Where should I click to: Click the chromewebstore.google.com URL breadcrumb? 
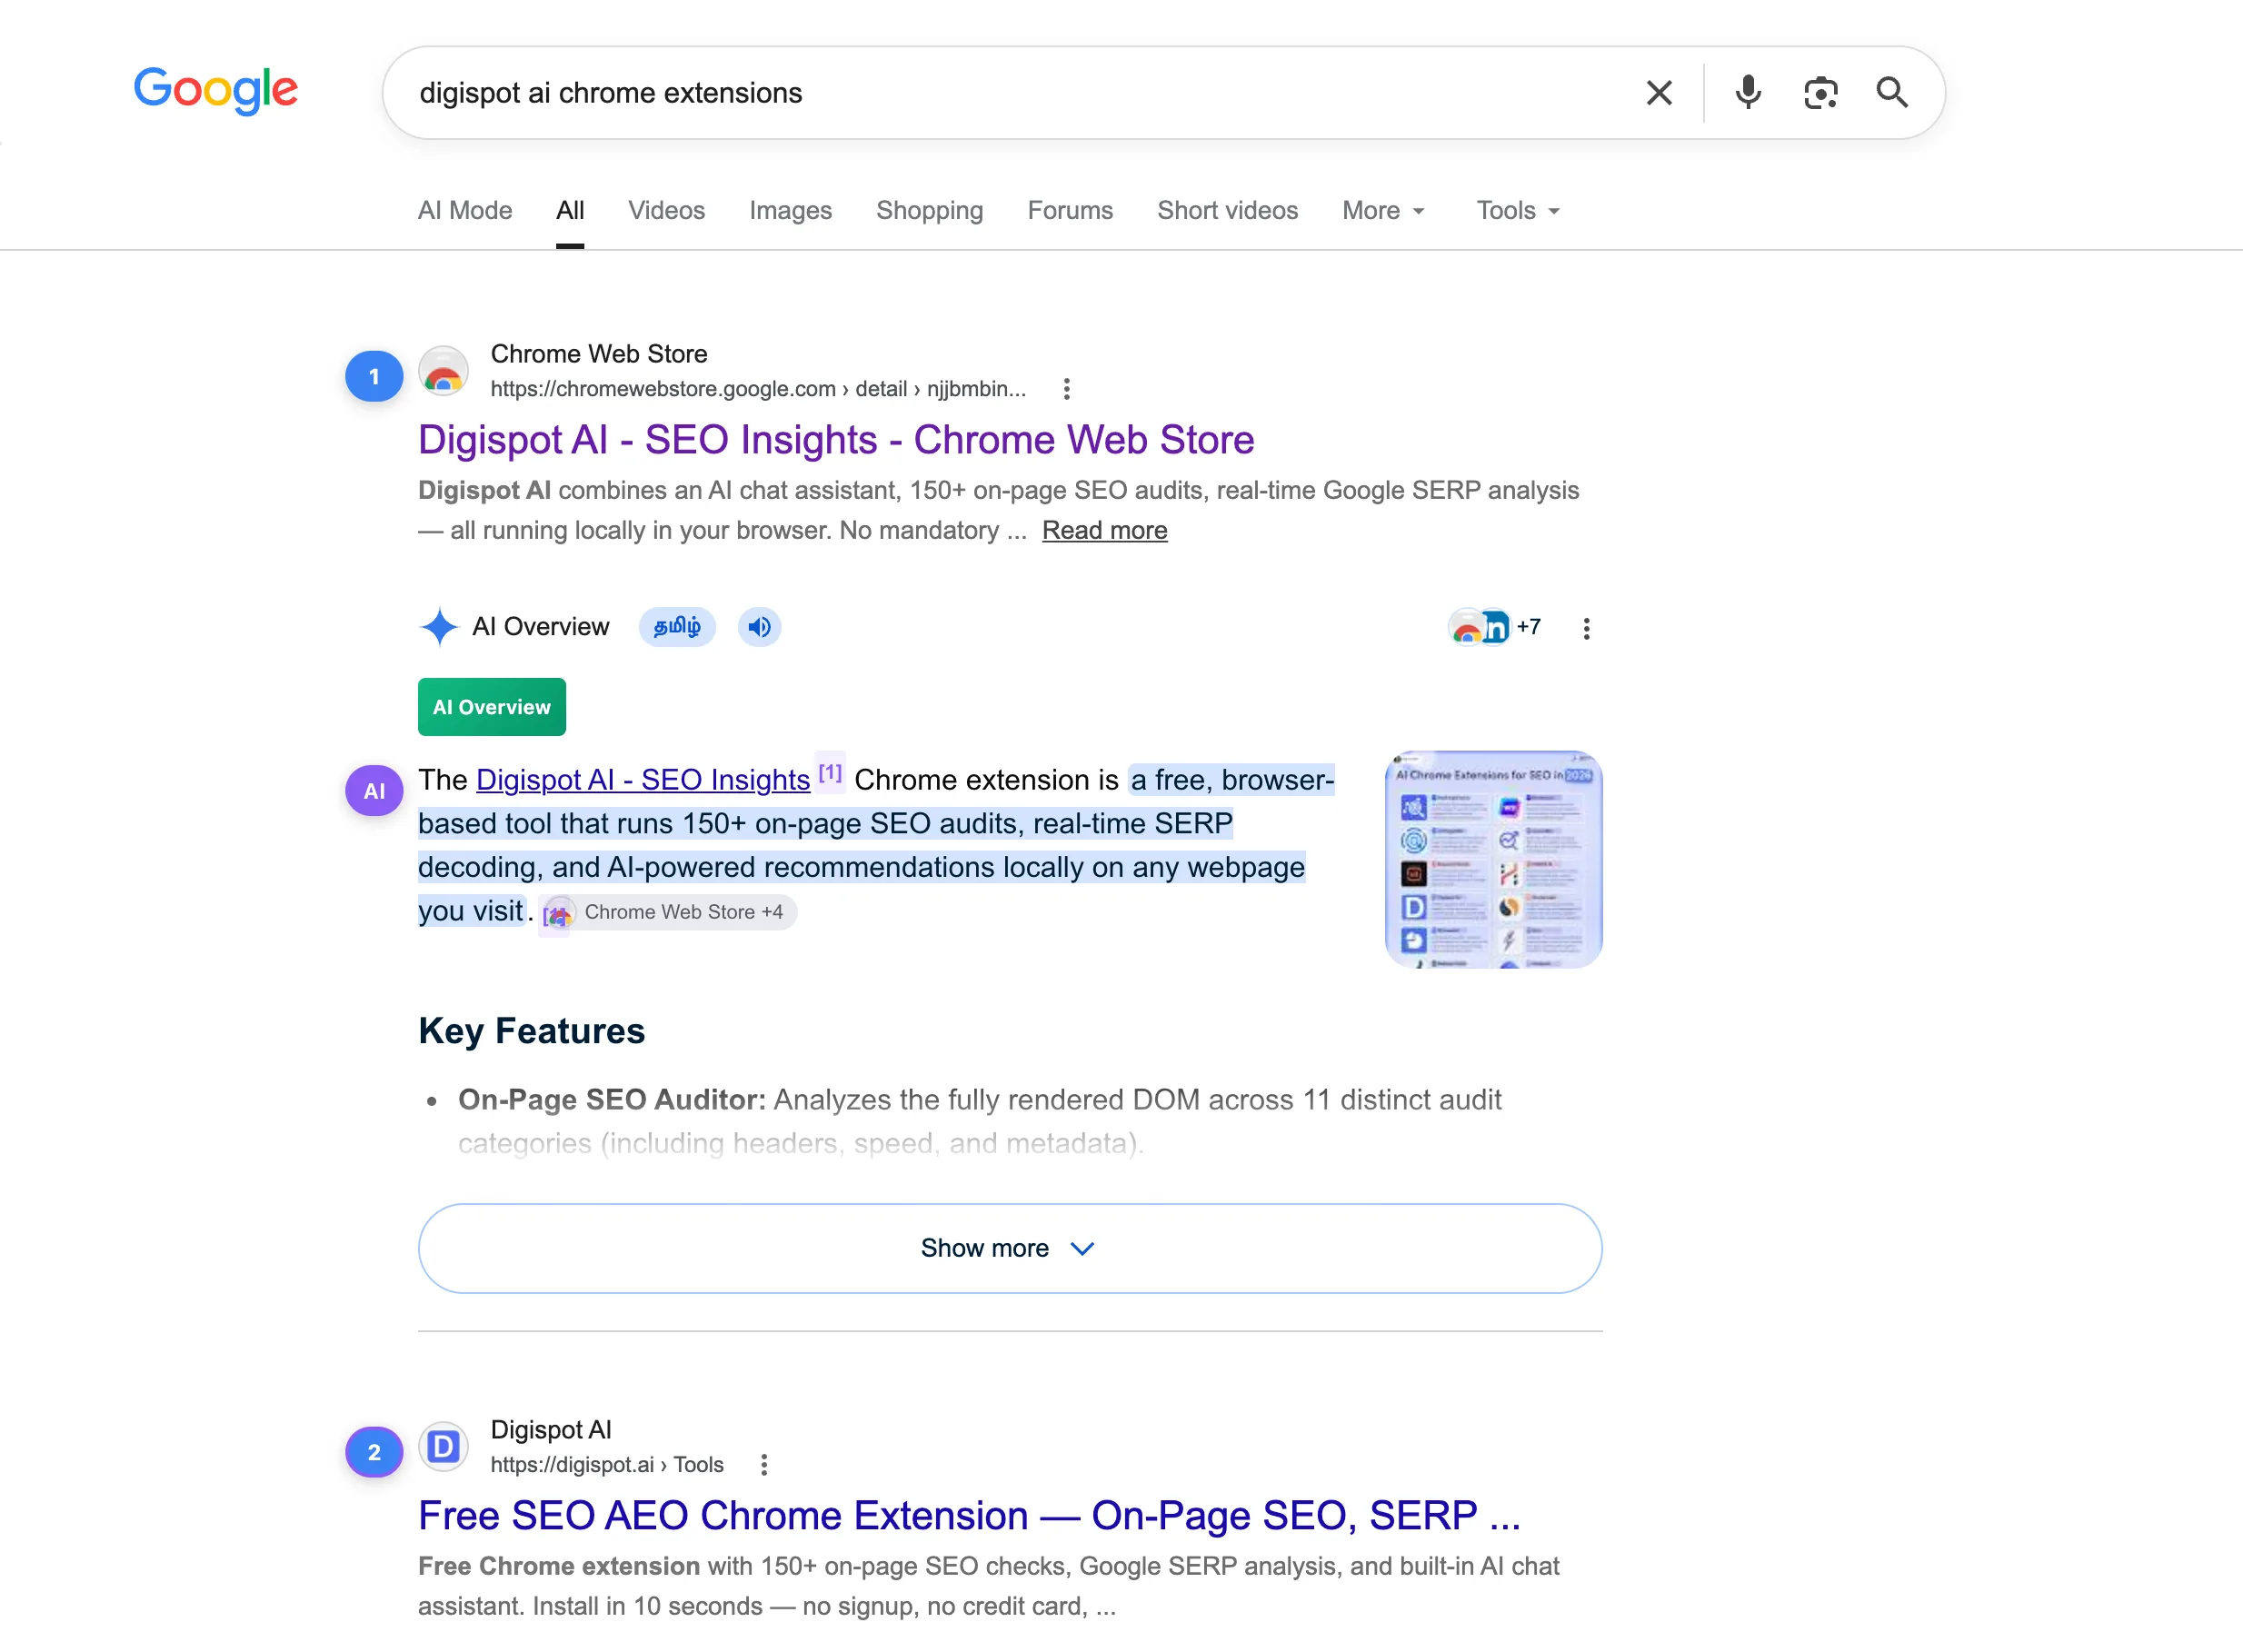click(758, 389)
